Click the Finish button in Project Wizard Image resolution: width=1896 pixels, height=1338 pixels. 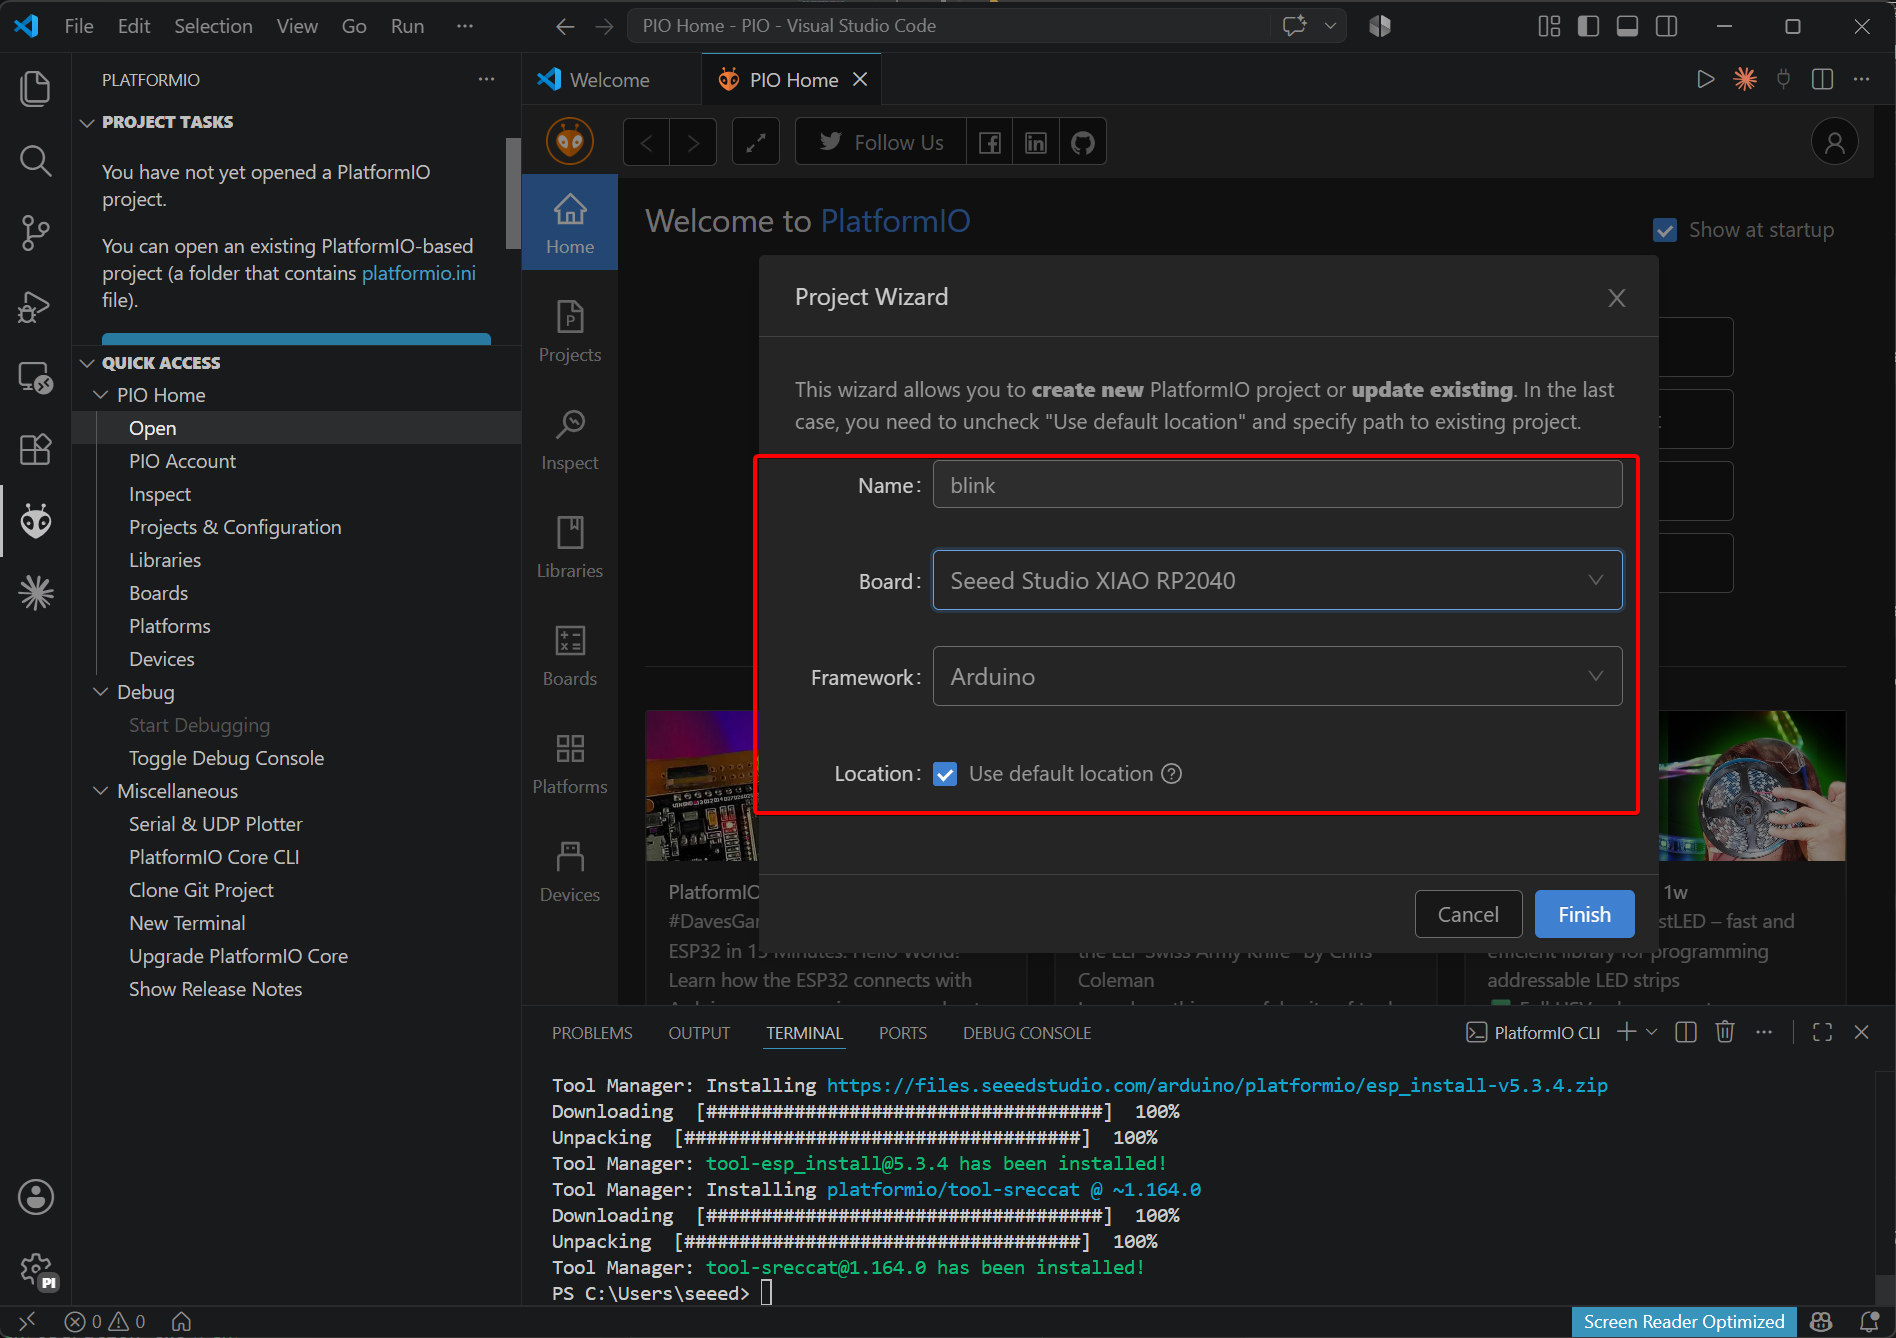click(1584, 914)
